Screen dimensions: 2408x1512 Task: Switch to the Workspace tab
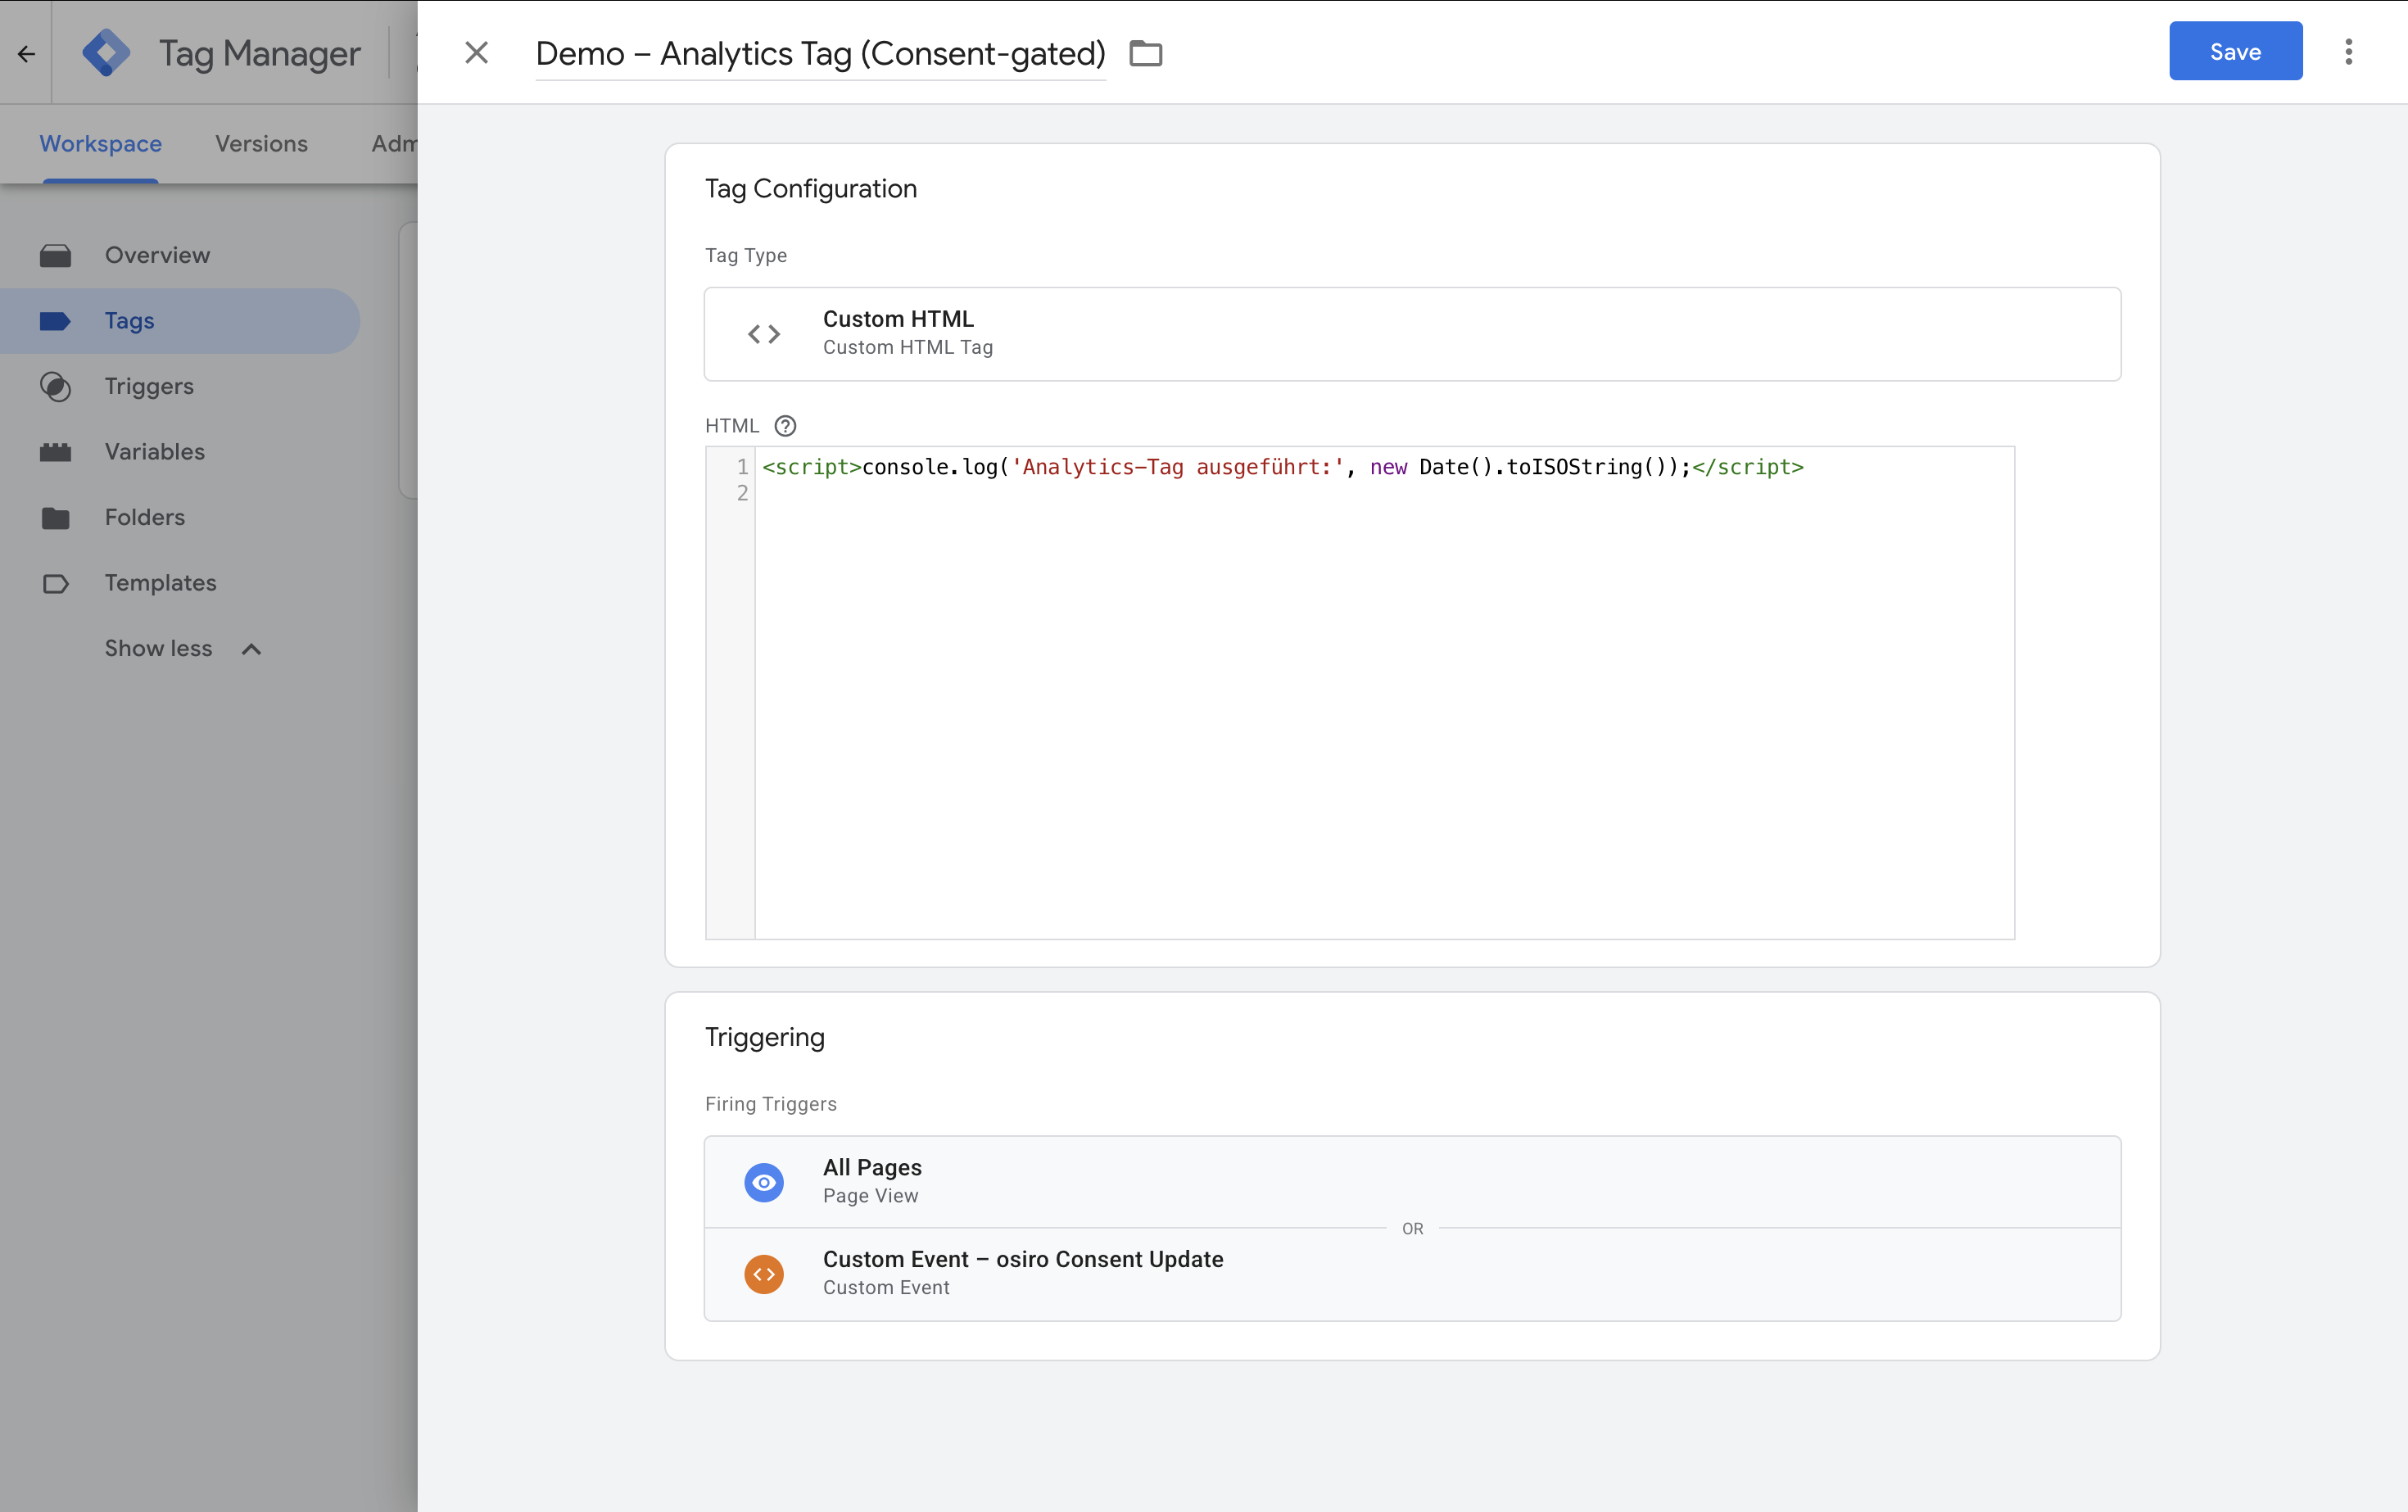coord(100,144)
